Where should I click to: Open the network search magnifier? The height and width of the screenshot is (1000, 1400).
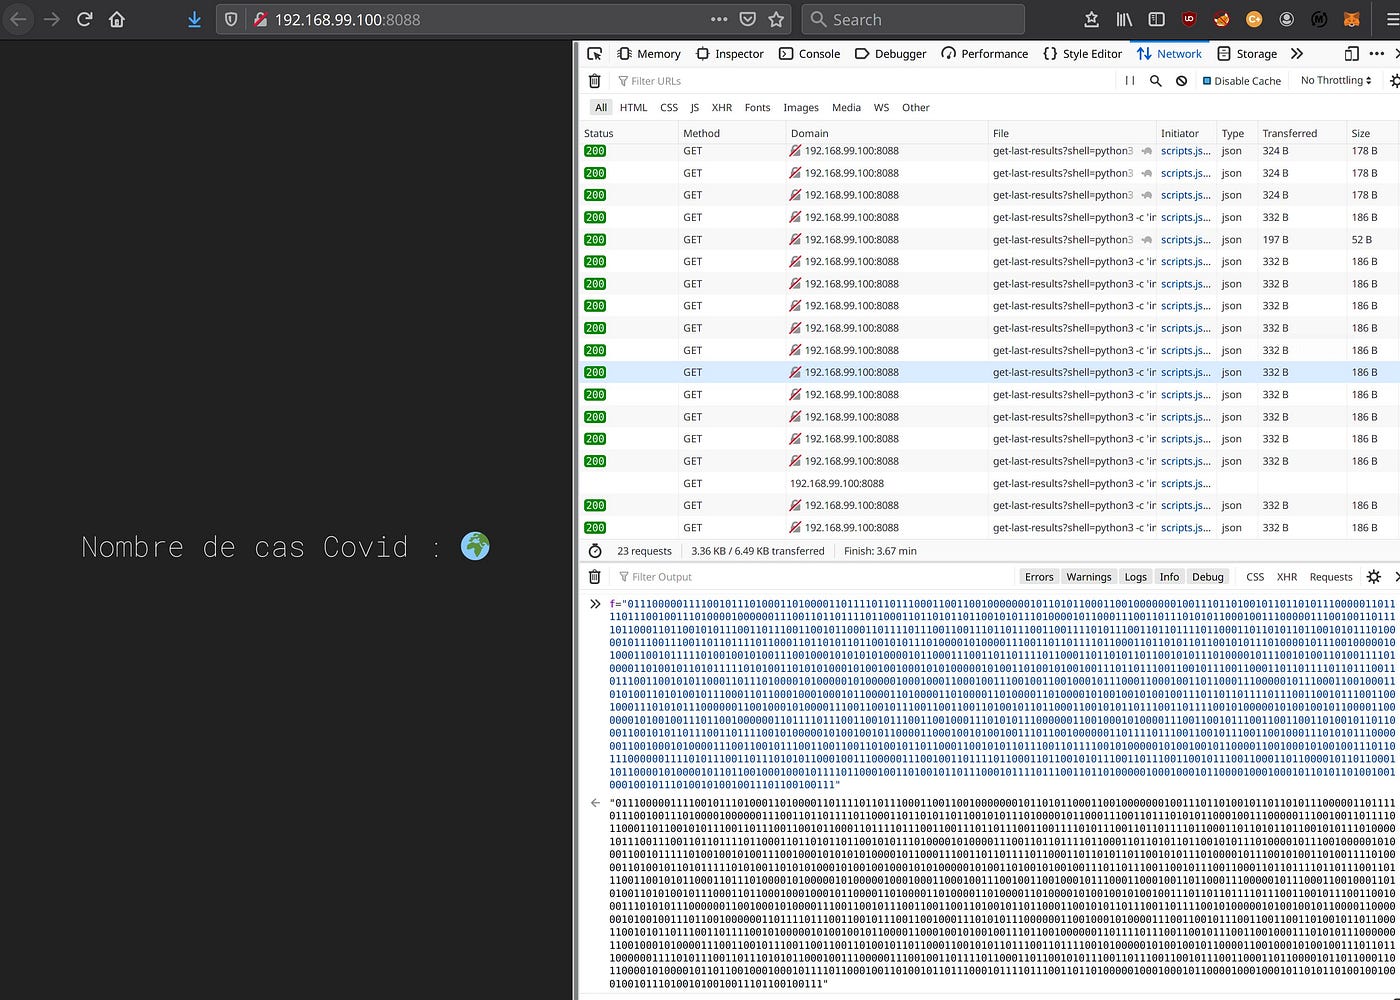tap(1156, 81)
